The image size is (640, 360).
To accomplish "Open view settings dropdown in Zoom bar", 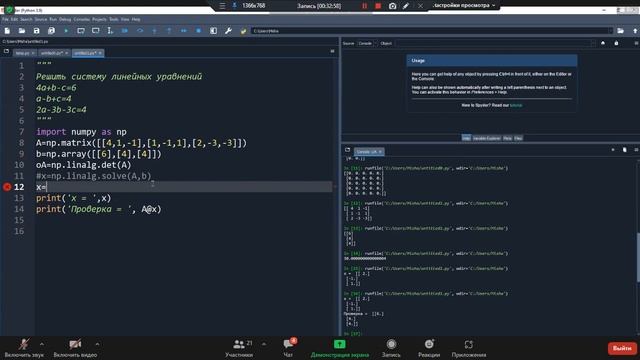I will [464, 6].
